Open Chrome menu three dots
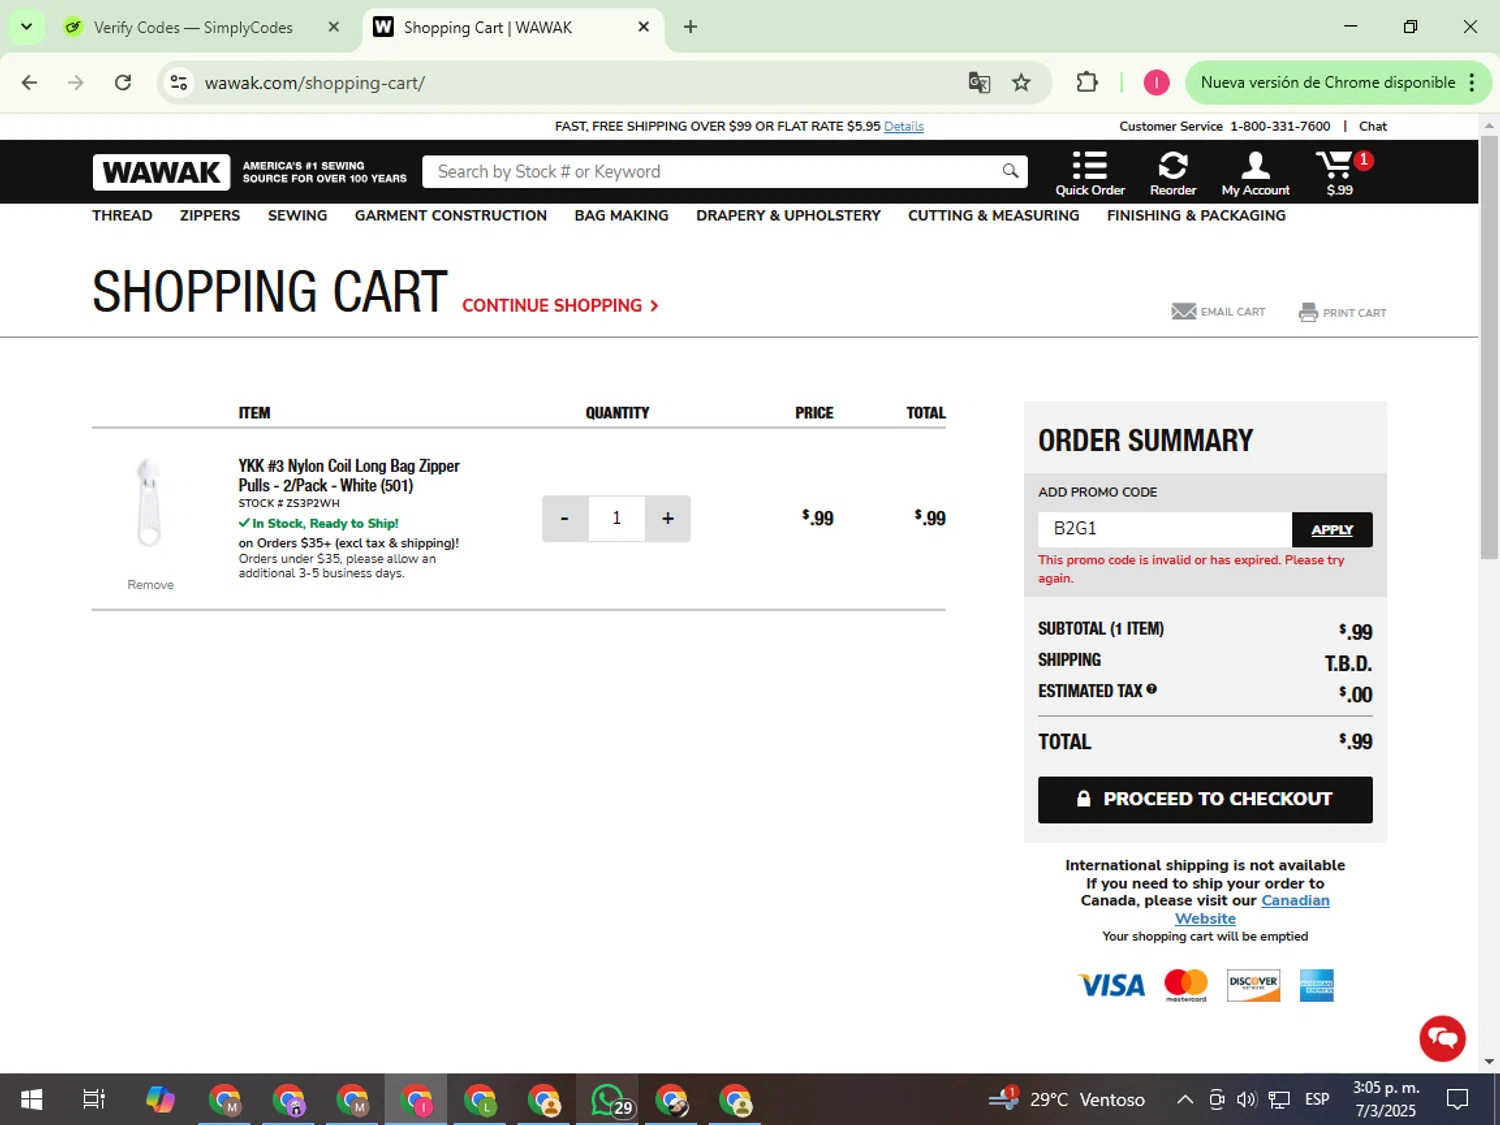Viewport: 1500px width, 1125px height. (x=1472, y=83)
